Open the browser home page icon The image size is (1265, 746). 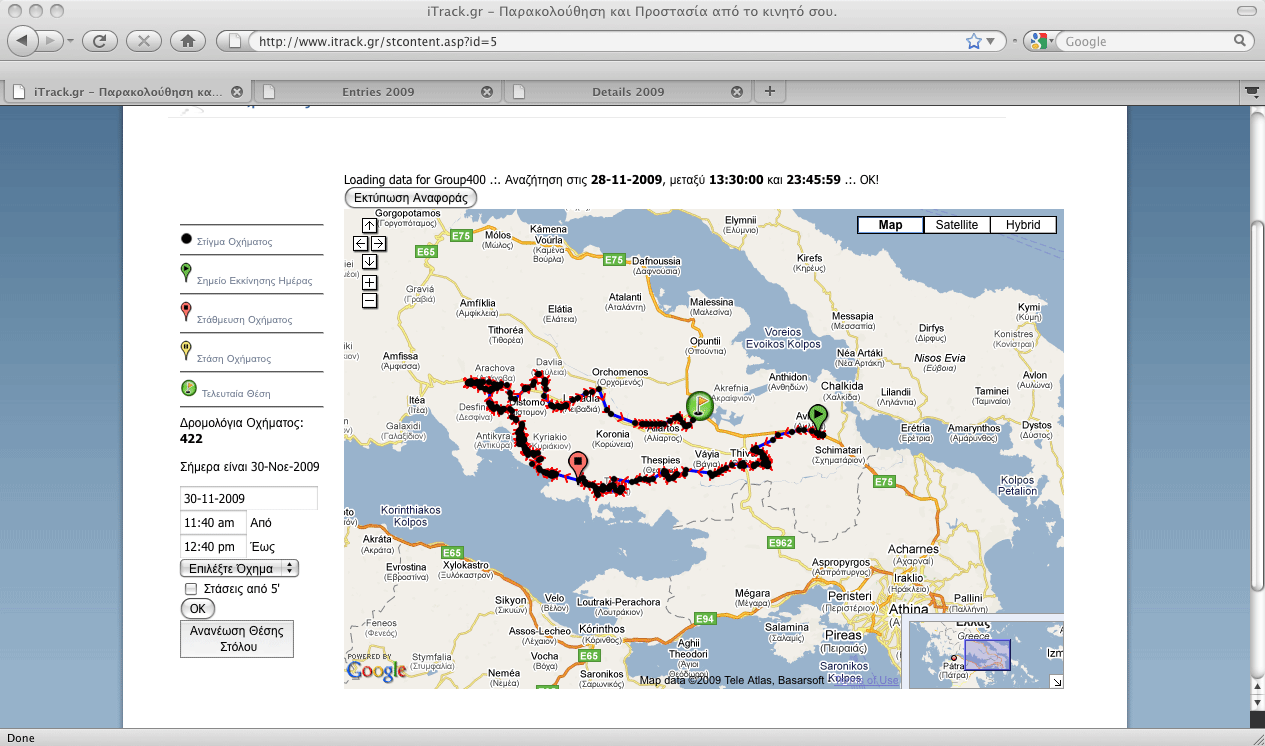click(188, 41)
